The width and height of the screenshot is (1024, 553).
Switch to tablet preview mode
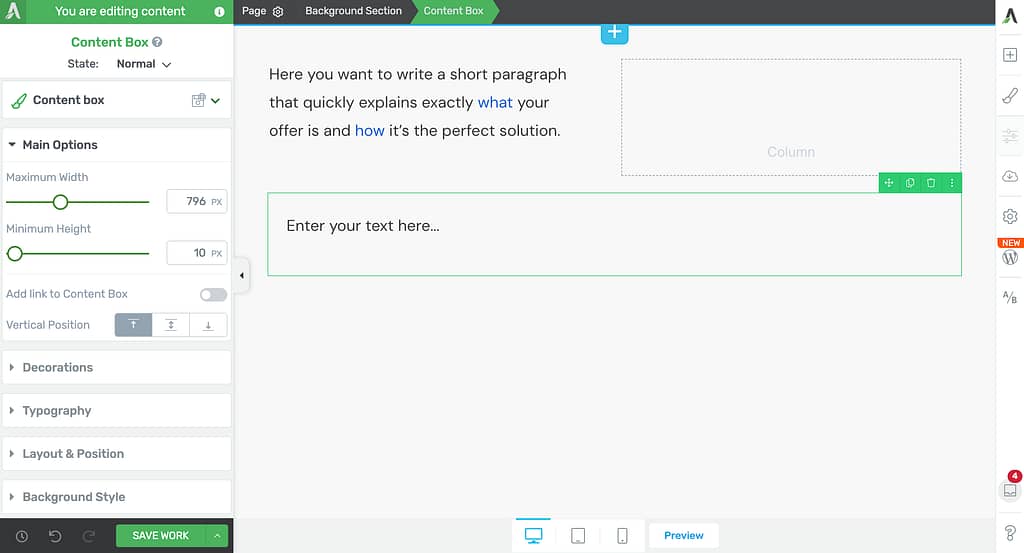pyautogui.click(x=578, y=535)
